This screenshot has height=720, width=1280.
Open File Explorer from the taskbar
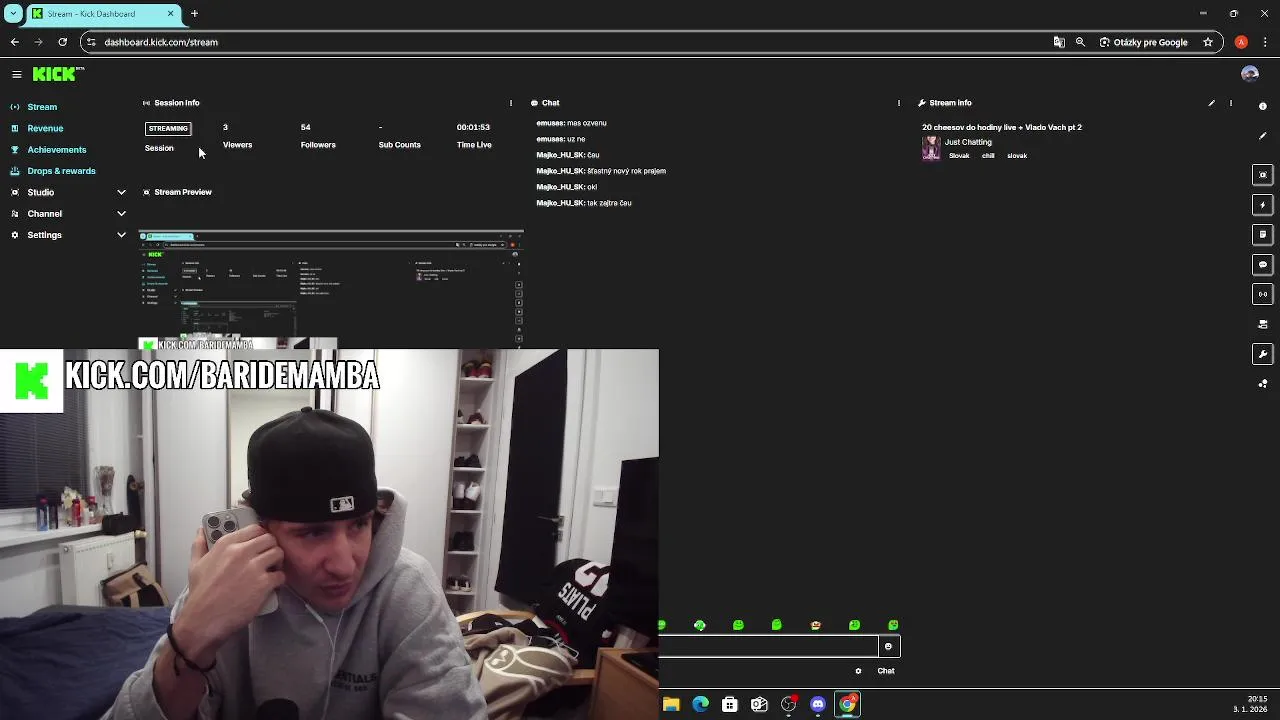click(x=671, y=704)
